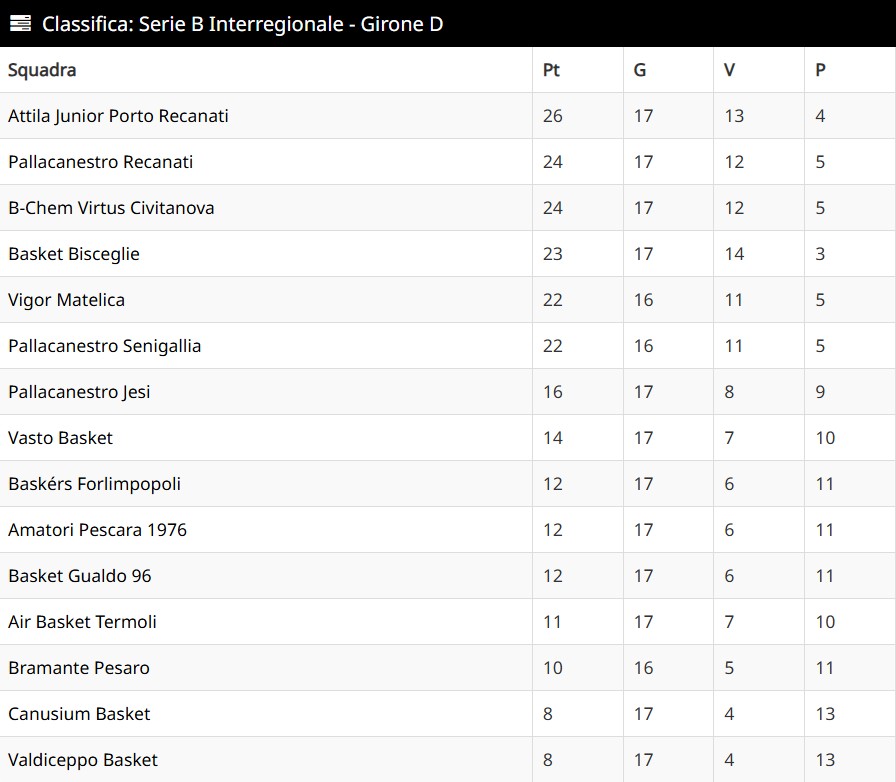This screenshot has height=782, width=896.
Task: Click the V column header
Action: pyautogui.click(x=730, y=70)
